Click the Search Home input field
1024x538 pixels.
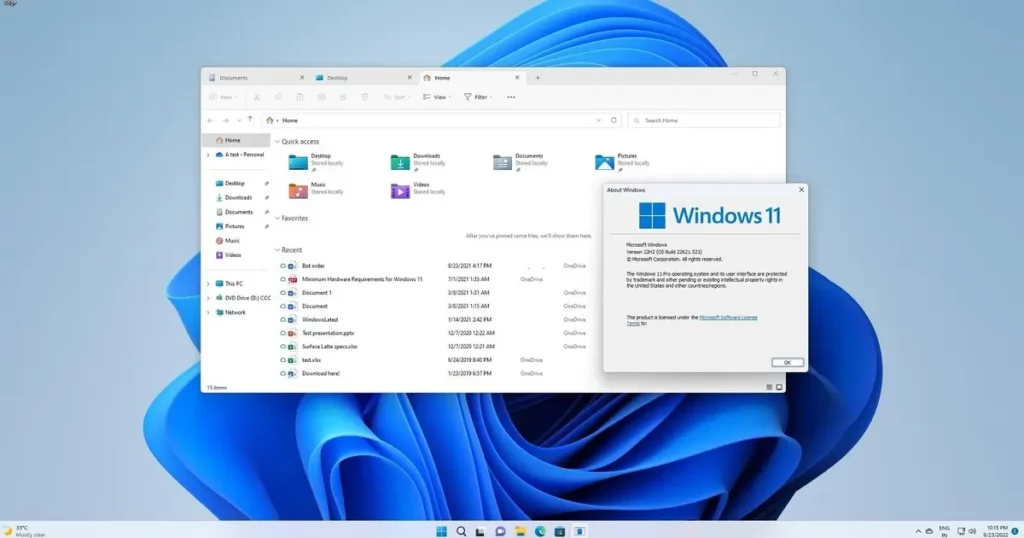coord(704,120)
